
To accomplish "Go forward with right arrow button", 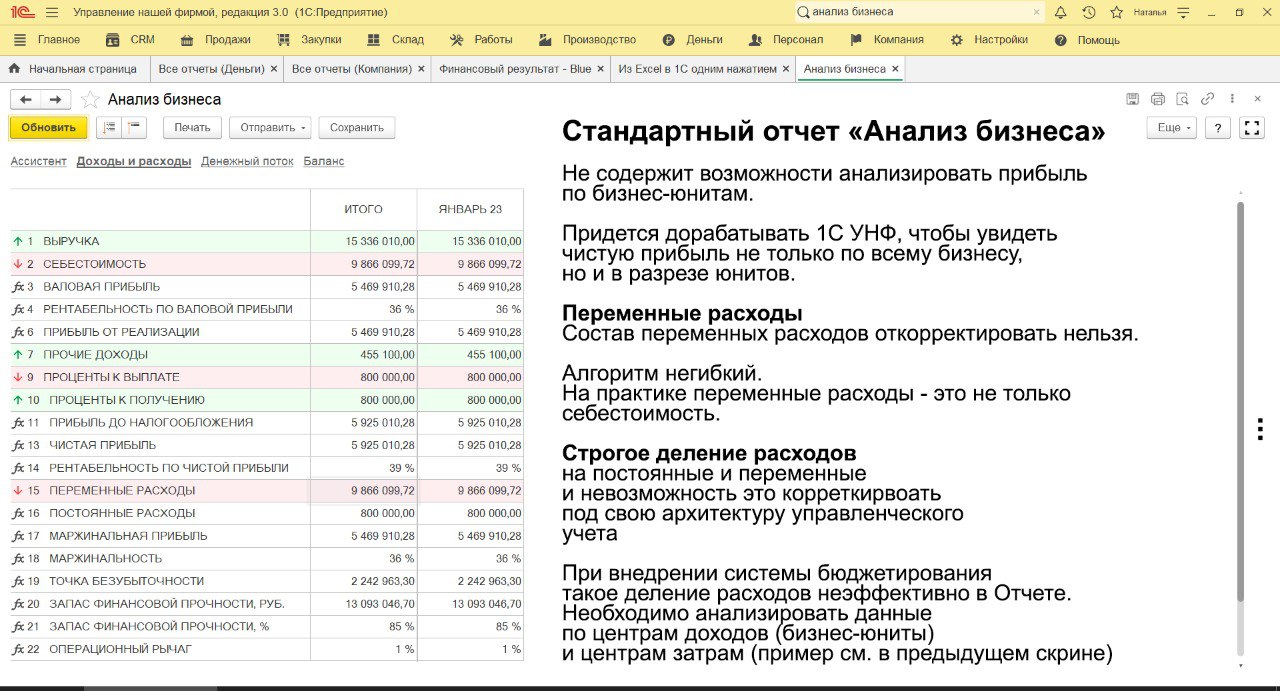I will pyautogui.click(x=56, y=99).
